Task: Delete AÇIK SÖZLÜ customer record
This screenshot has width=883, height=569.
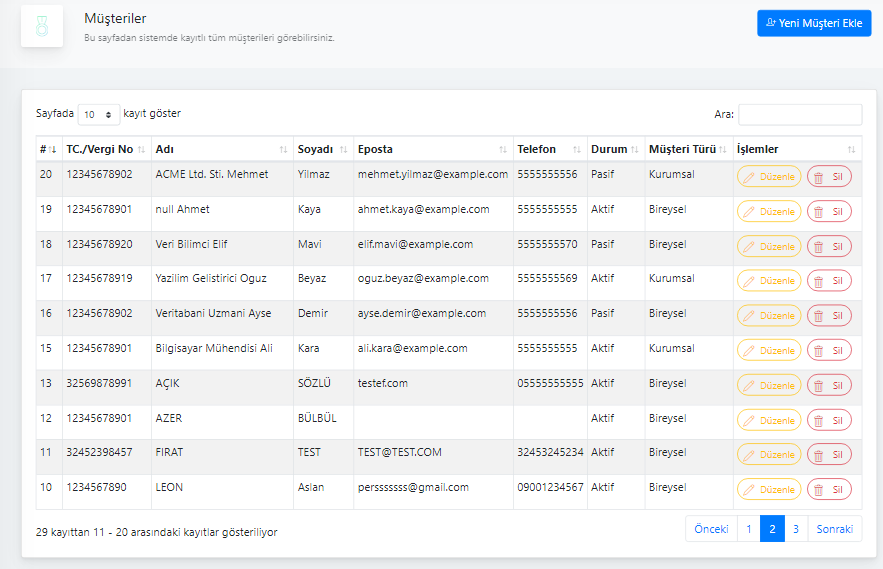Action: 829,385
